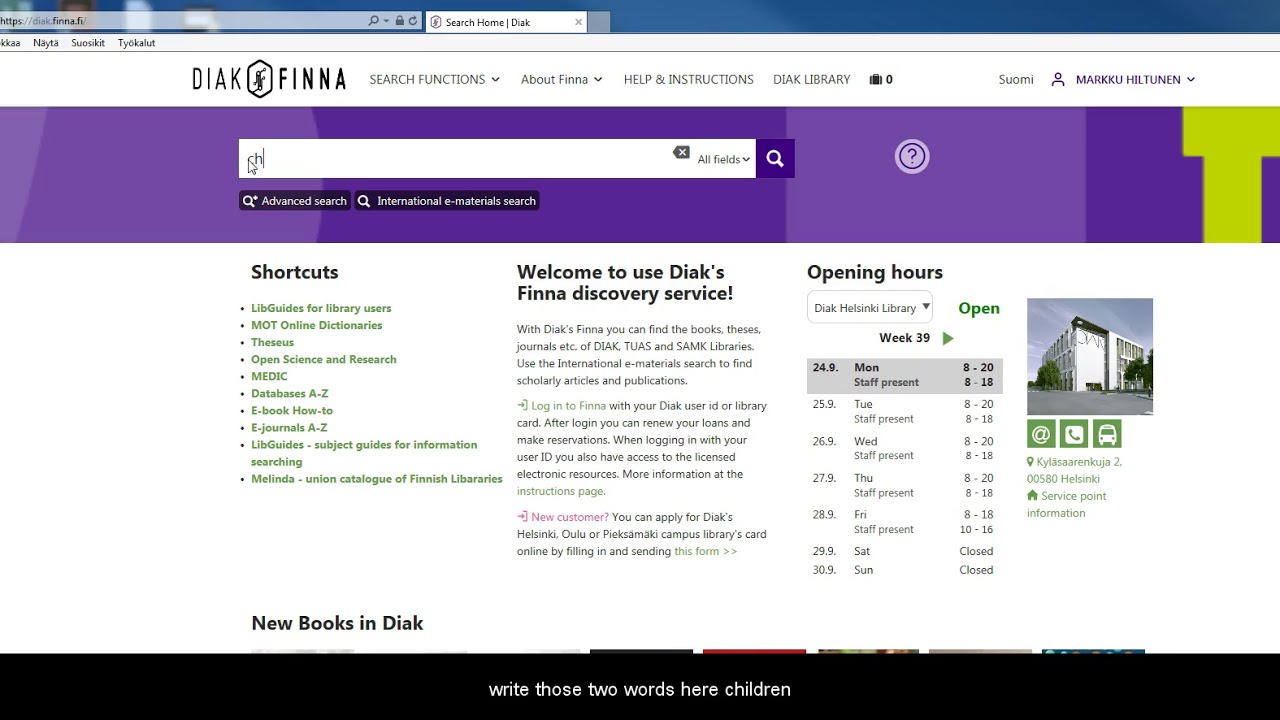Go to next week with green arrow
The width and height of the screenshot is (1280, 720).
tap(948, 338)
